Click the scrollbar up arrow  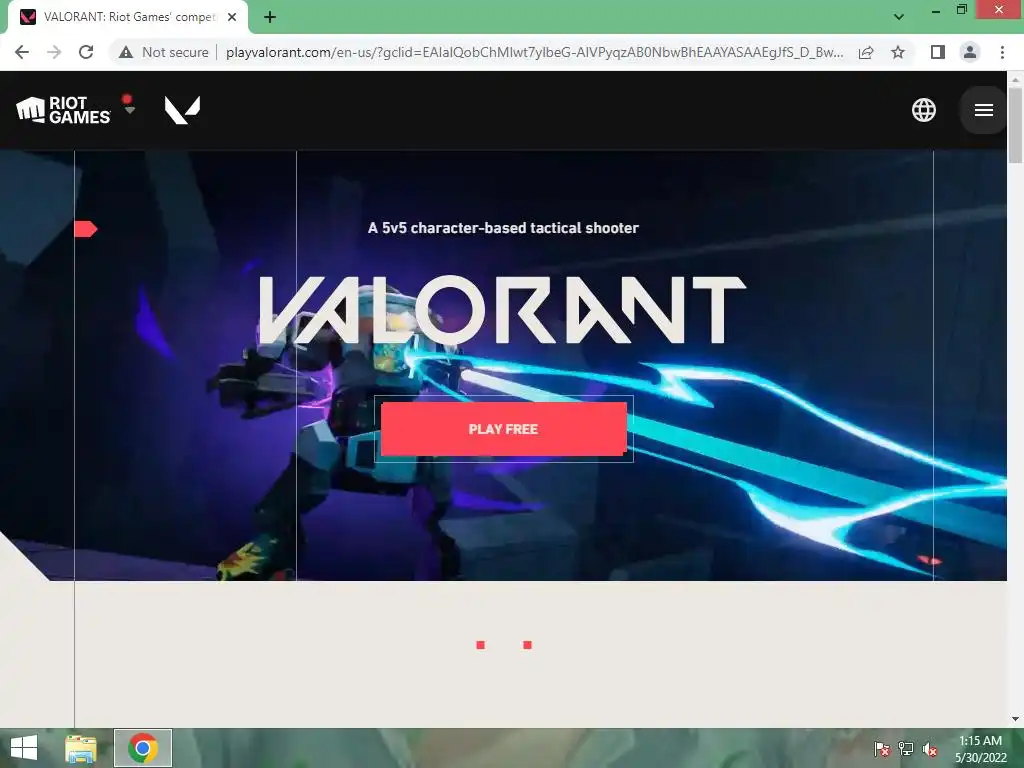pyautogui.click(x=1015, y=79)
